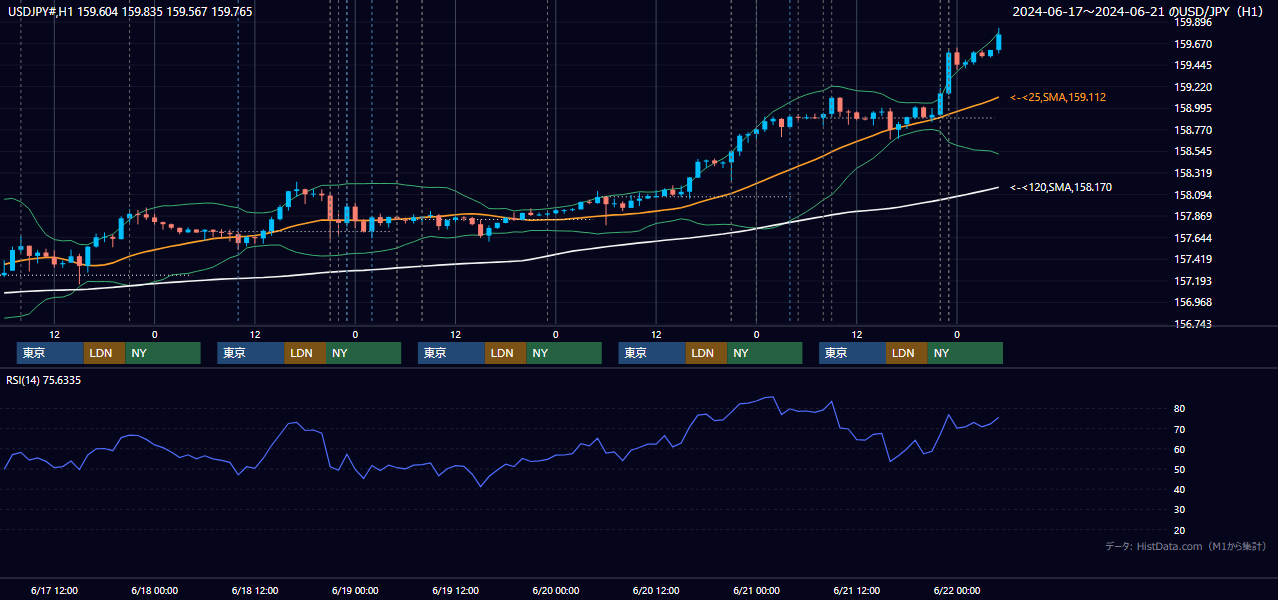Click the RSI(14) 75.6335 indicator label

point(44,380)
